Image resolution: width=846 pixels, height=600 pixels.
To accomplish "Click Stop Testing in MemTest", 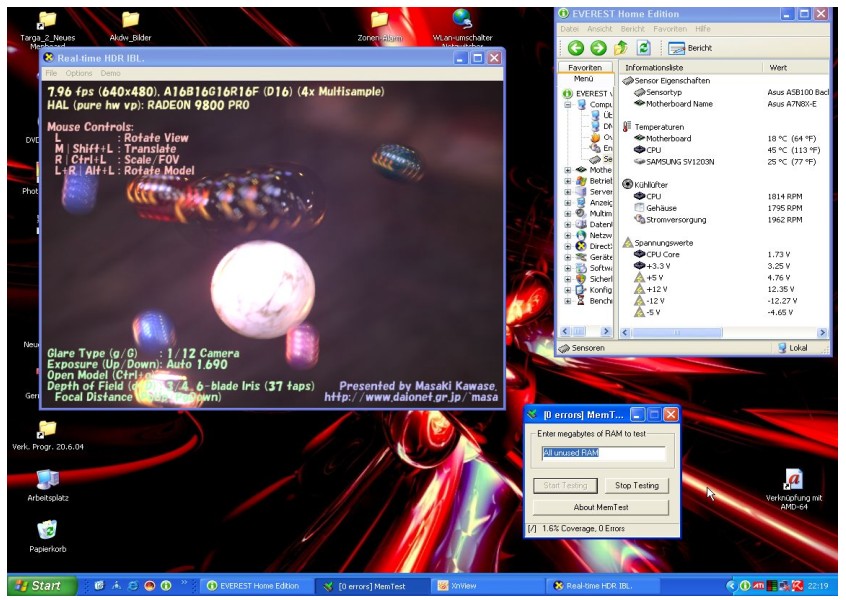I will tap(637, 486).
